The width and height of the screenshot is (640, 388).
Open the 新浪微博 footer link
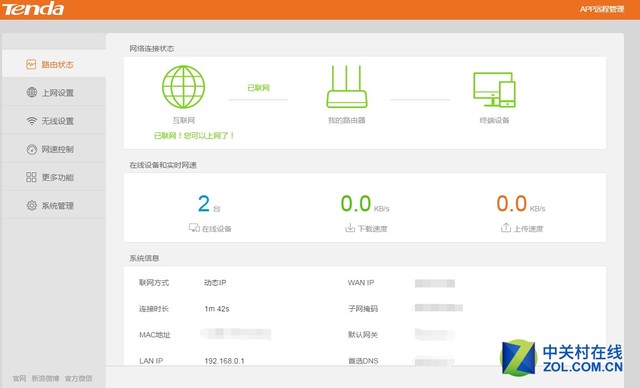(45, 379)
